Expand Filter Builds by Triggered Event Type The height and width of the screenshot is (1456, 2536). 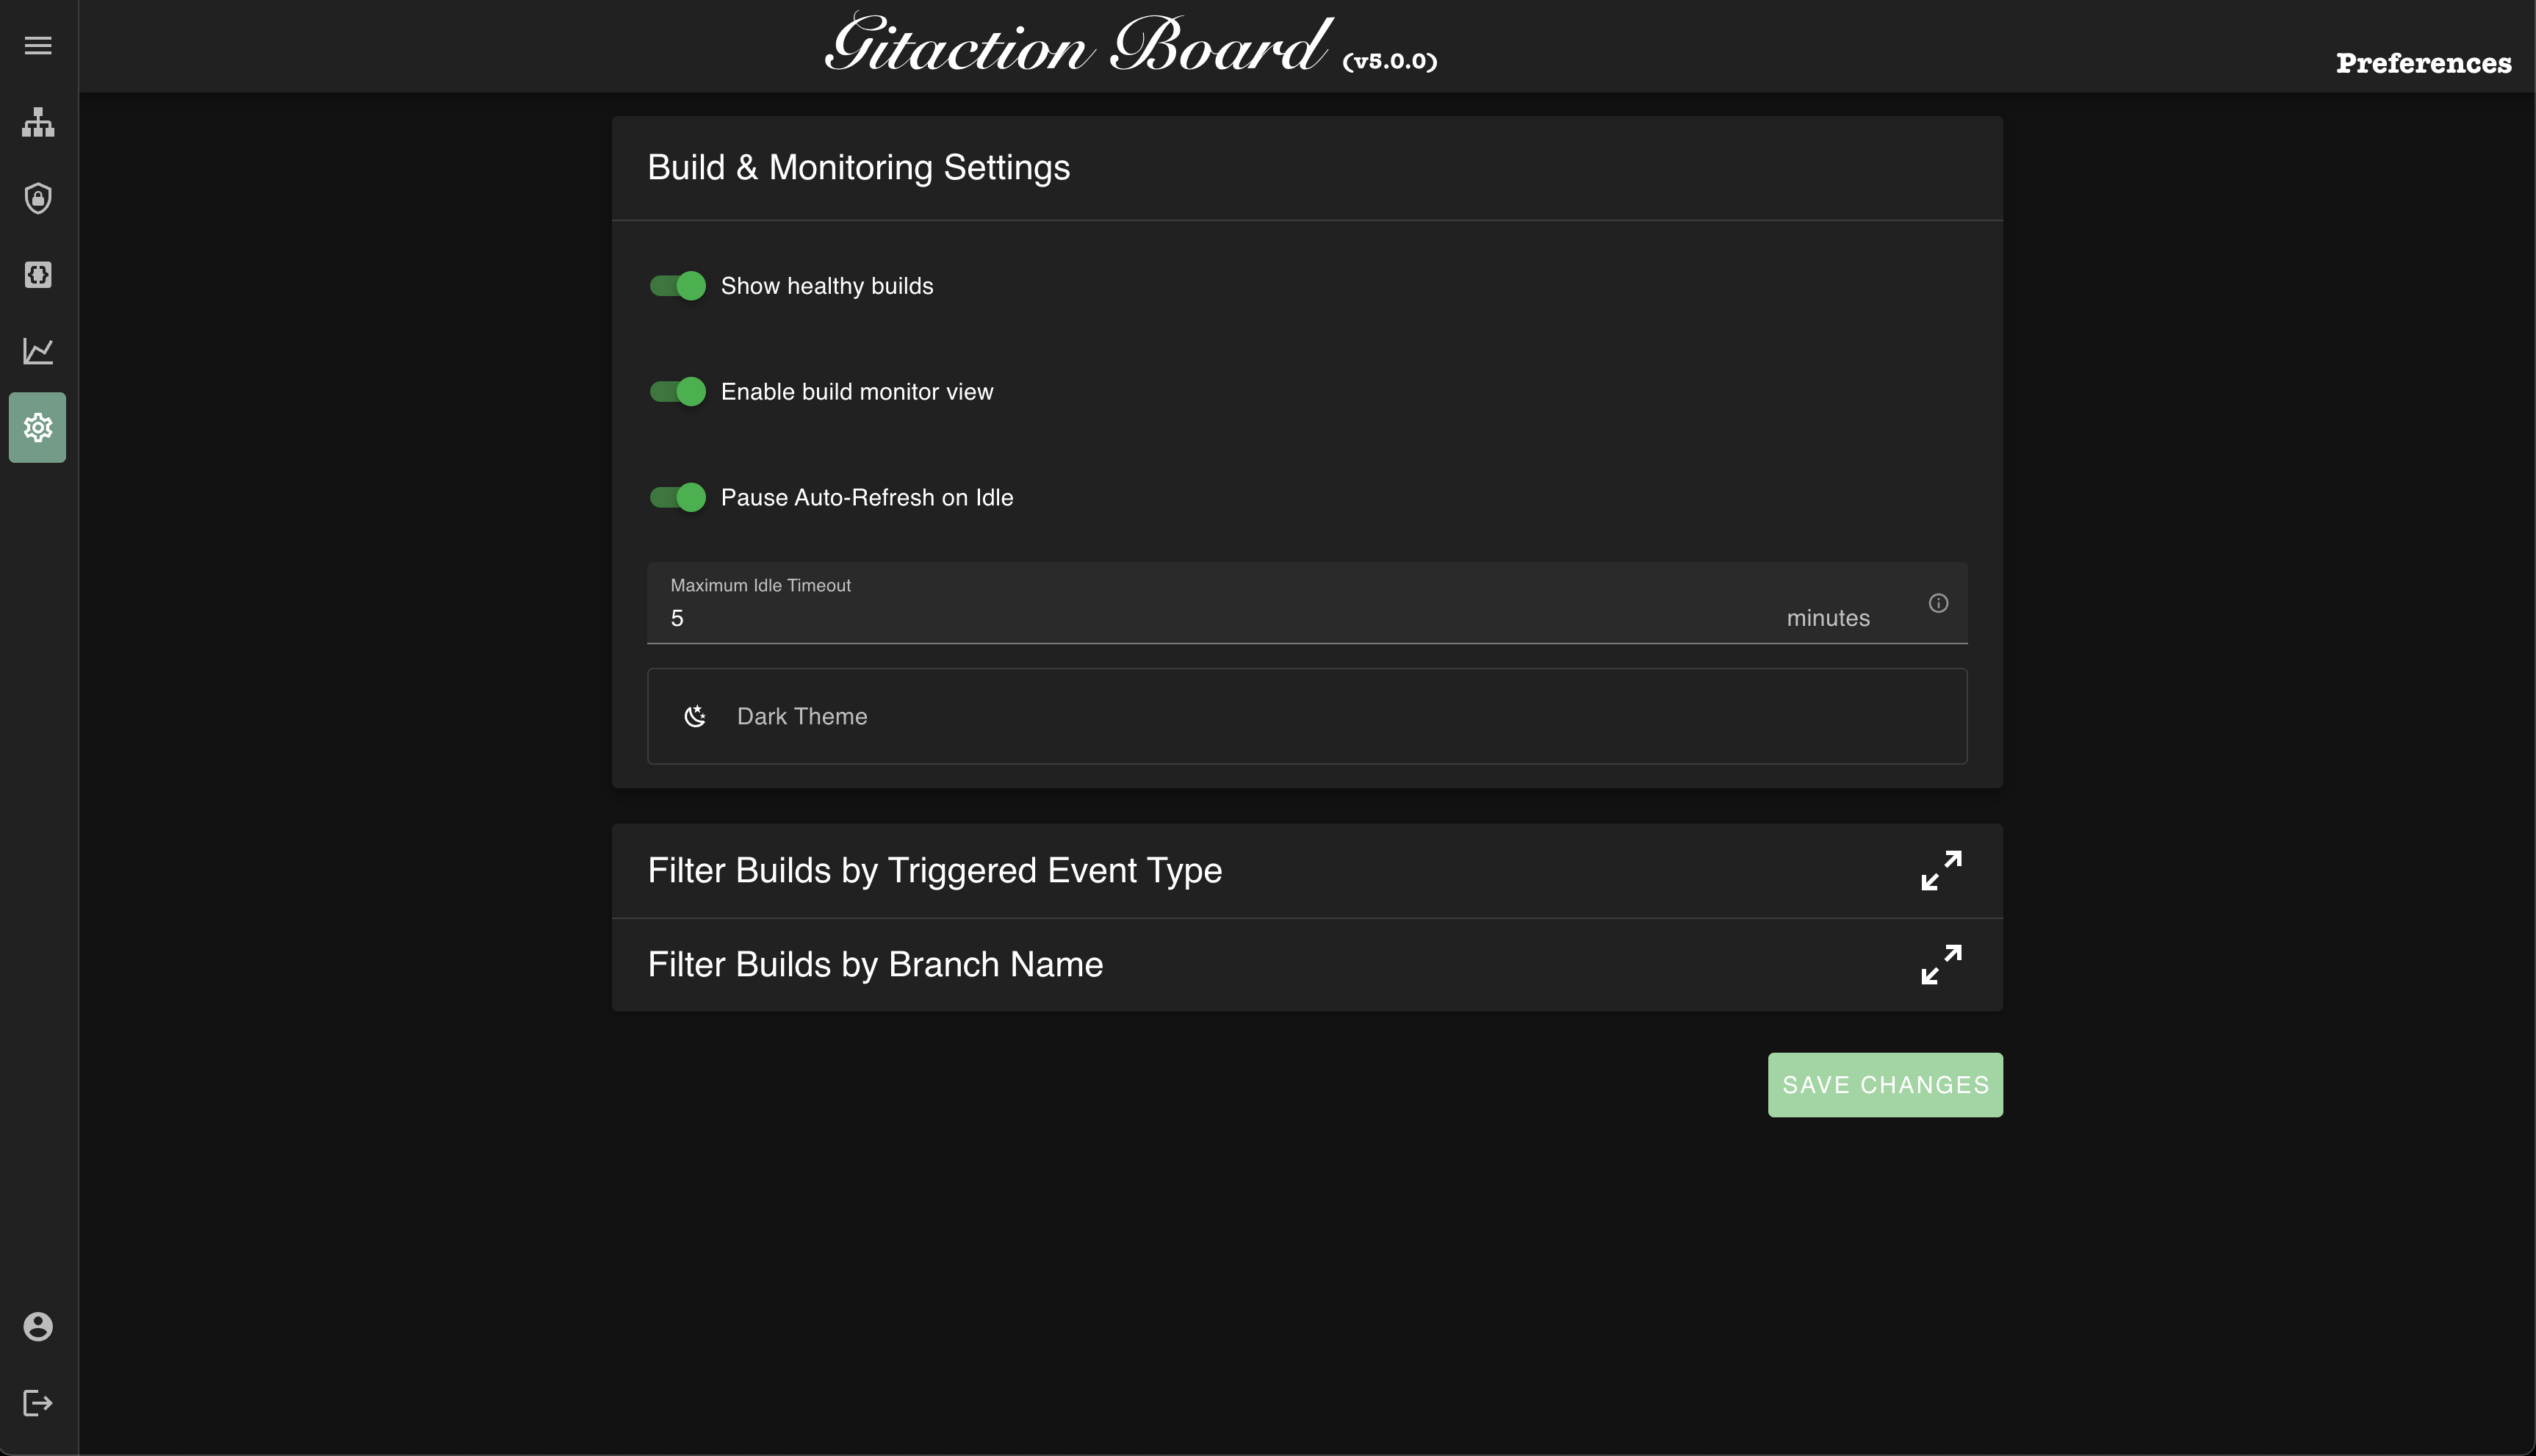(1941, 870)
